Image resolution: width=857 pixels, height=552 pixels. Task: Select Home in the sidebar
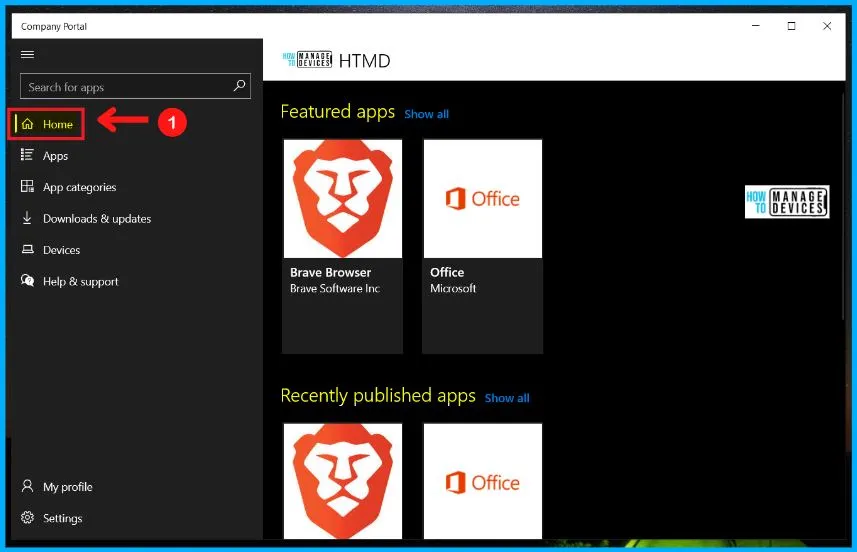click(46, 124)
